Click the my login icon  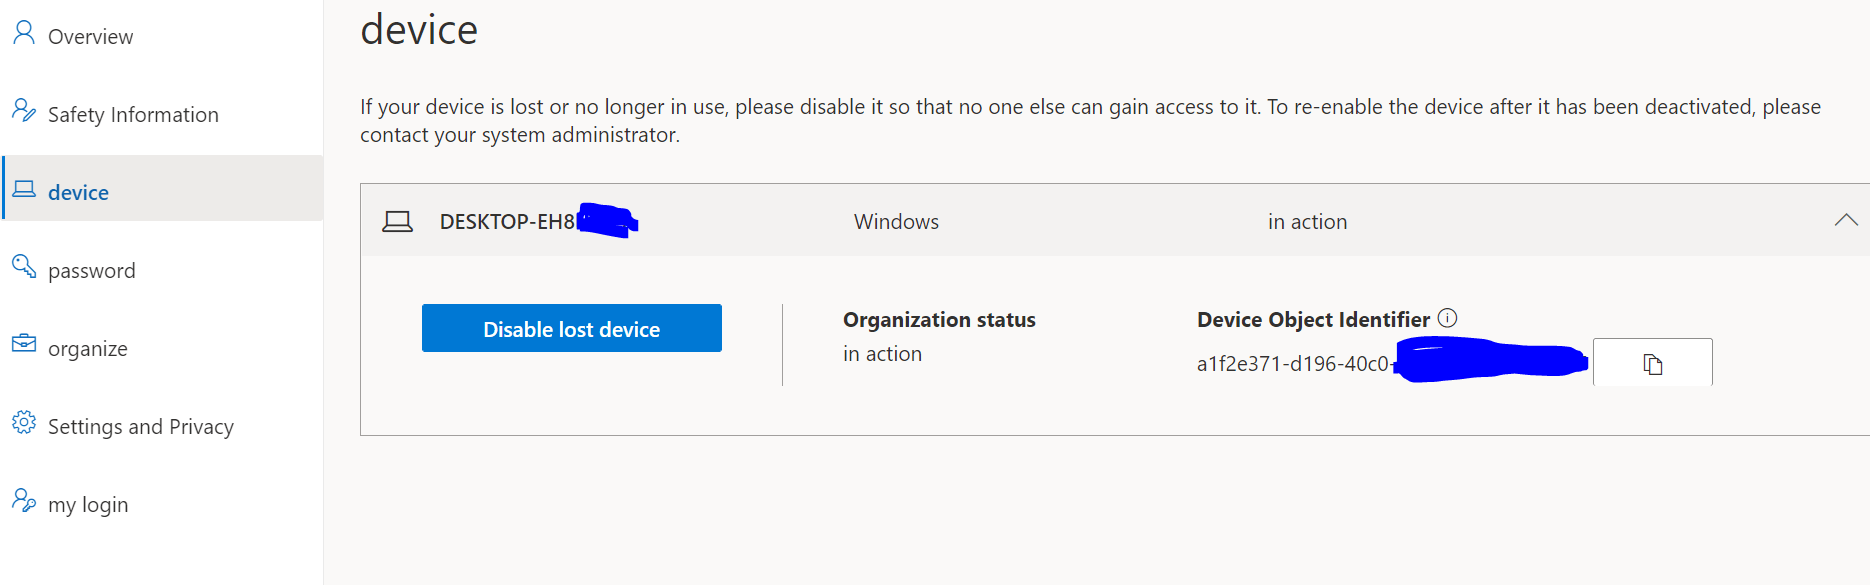[x=24, y=500]
